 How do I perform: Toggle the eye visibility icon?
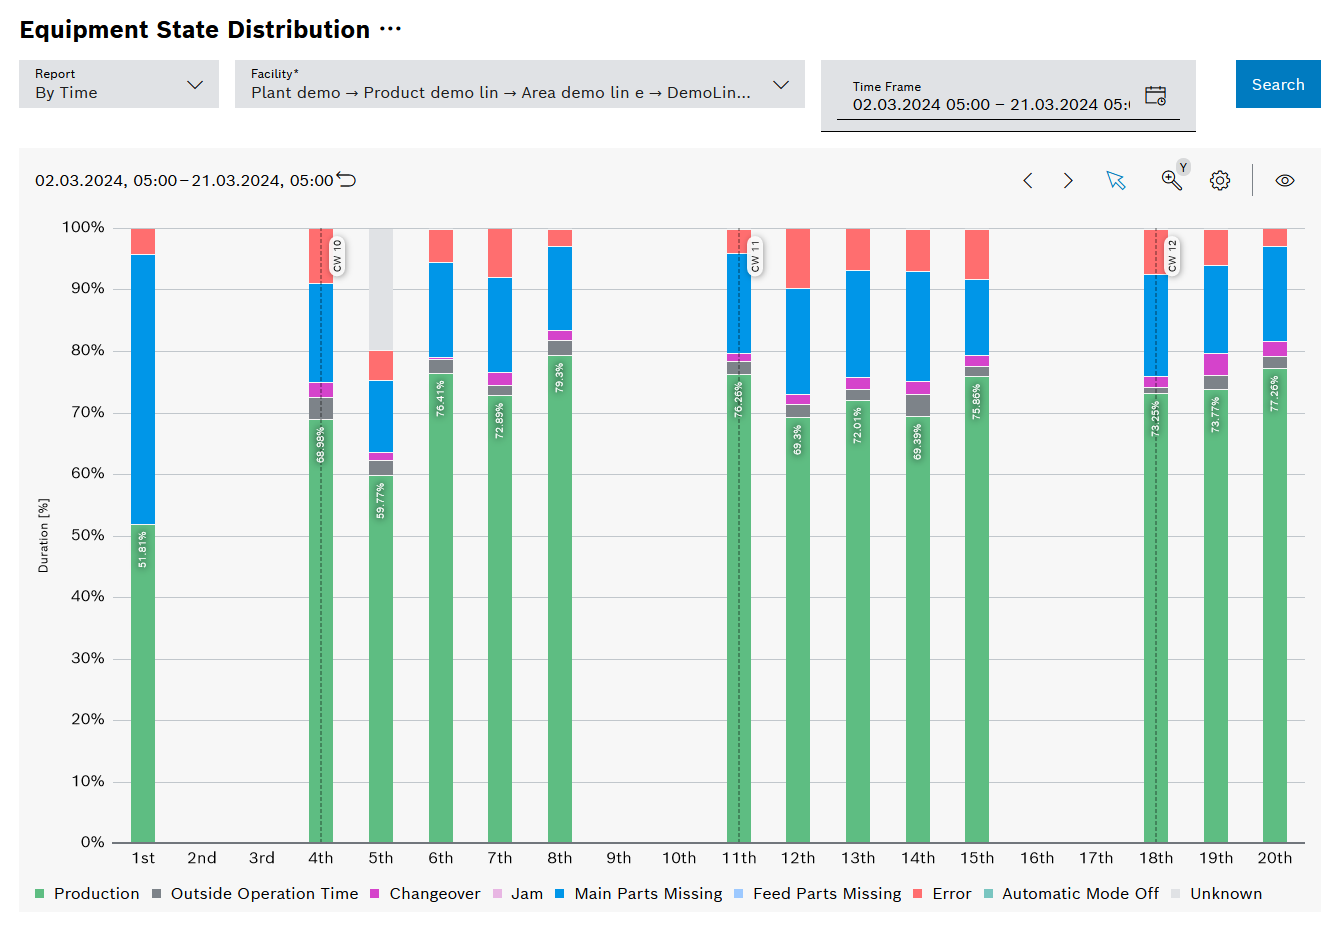point(1285,181)
